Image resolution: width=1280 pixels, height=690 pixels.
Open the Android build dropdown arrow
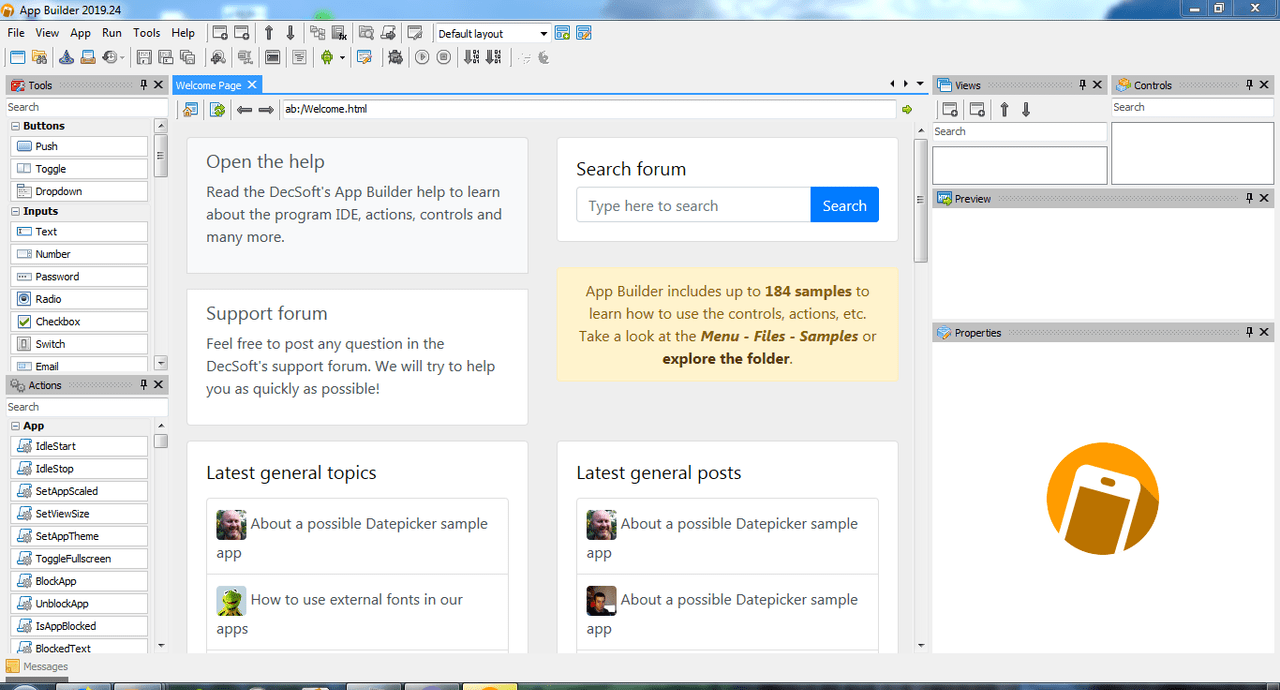pyautogui.click(x=342, y=57)
